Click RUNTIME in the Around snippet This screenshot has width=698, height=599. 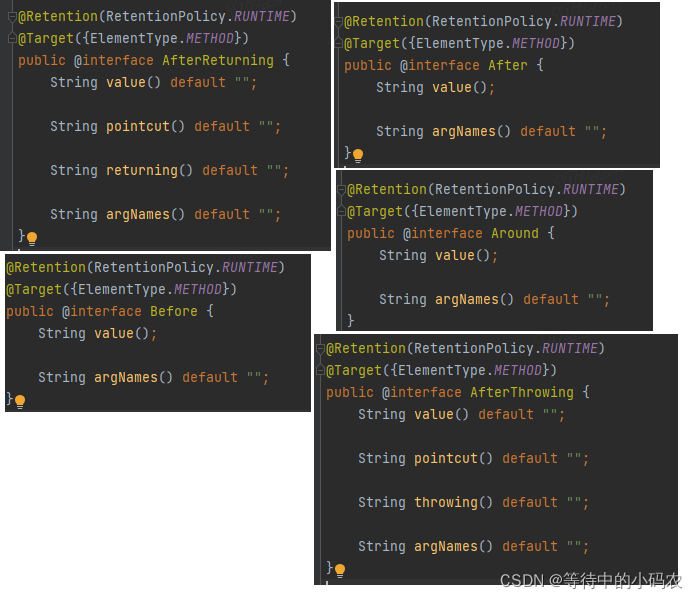(x=591, y=190)
